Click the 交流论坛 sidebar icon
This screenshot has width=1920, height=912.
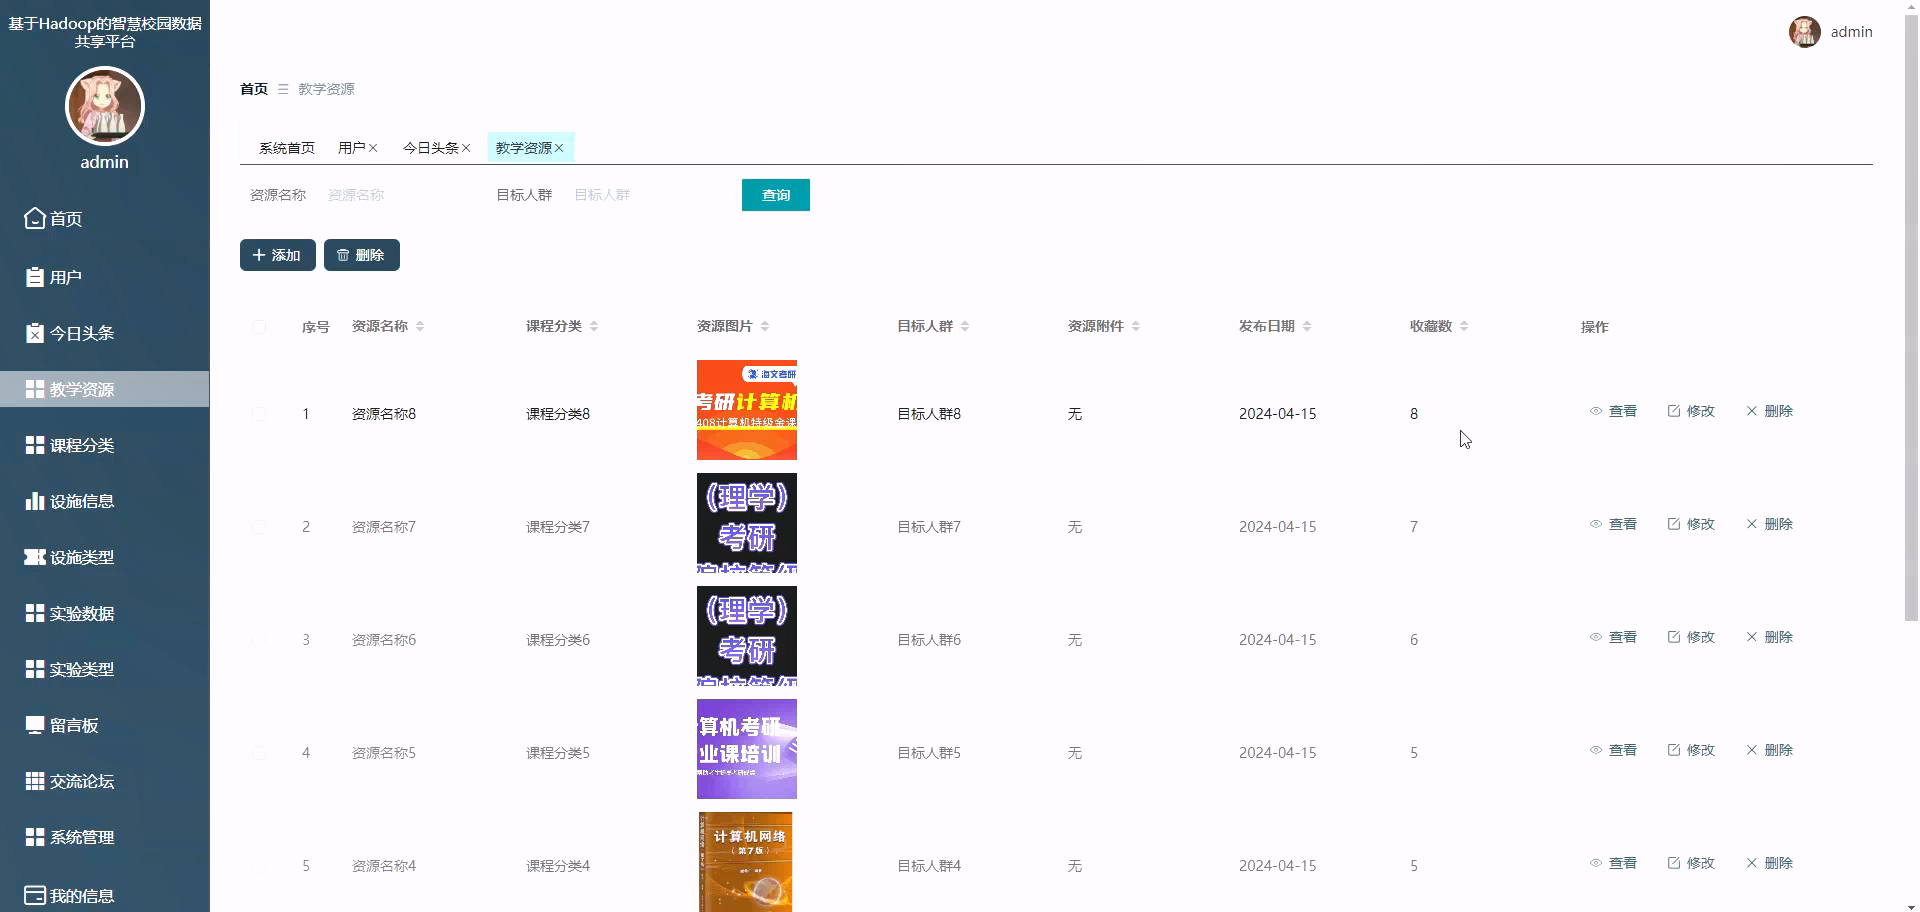[35, 781]
